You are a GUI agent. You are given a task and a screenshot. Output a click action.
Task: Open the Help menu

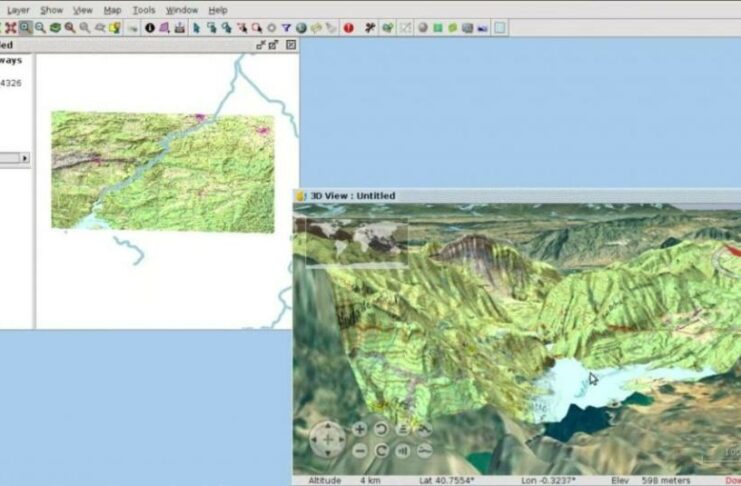tap(217, 9)
